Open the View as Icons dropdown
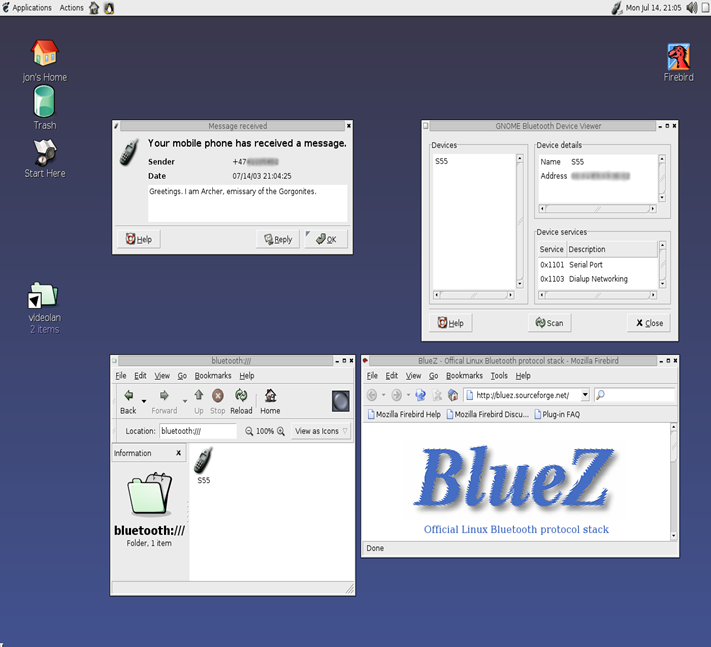This screenshot has width=711, height=647. click(322, 431)
